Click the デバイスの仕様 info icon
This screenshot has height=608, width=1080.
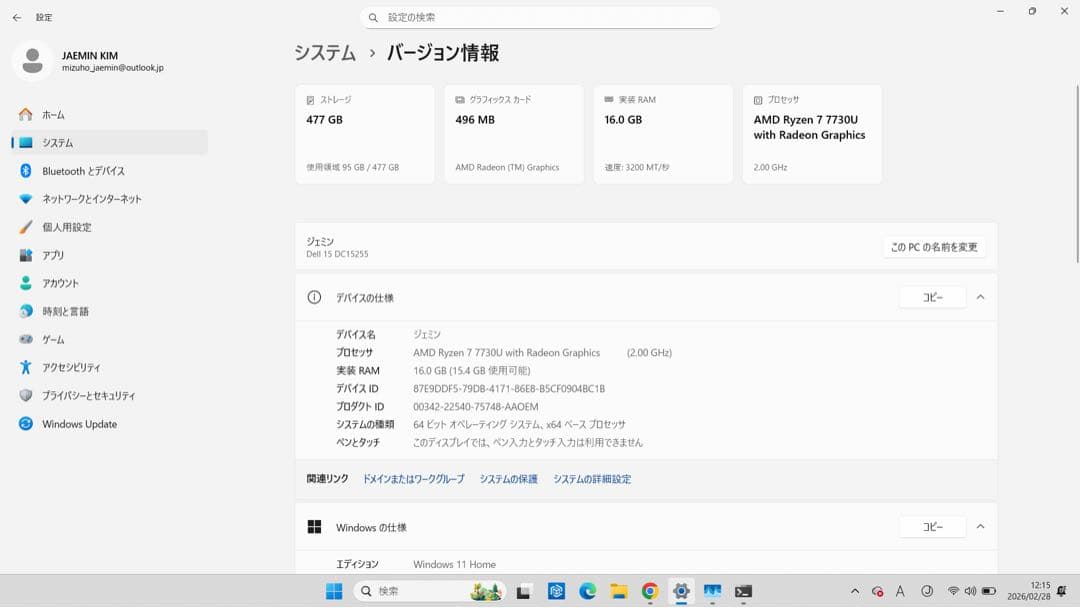(314, 297)
